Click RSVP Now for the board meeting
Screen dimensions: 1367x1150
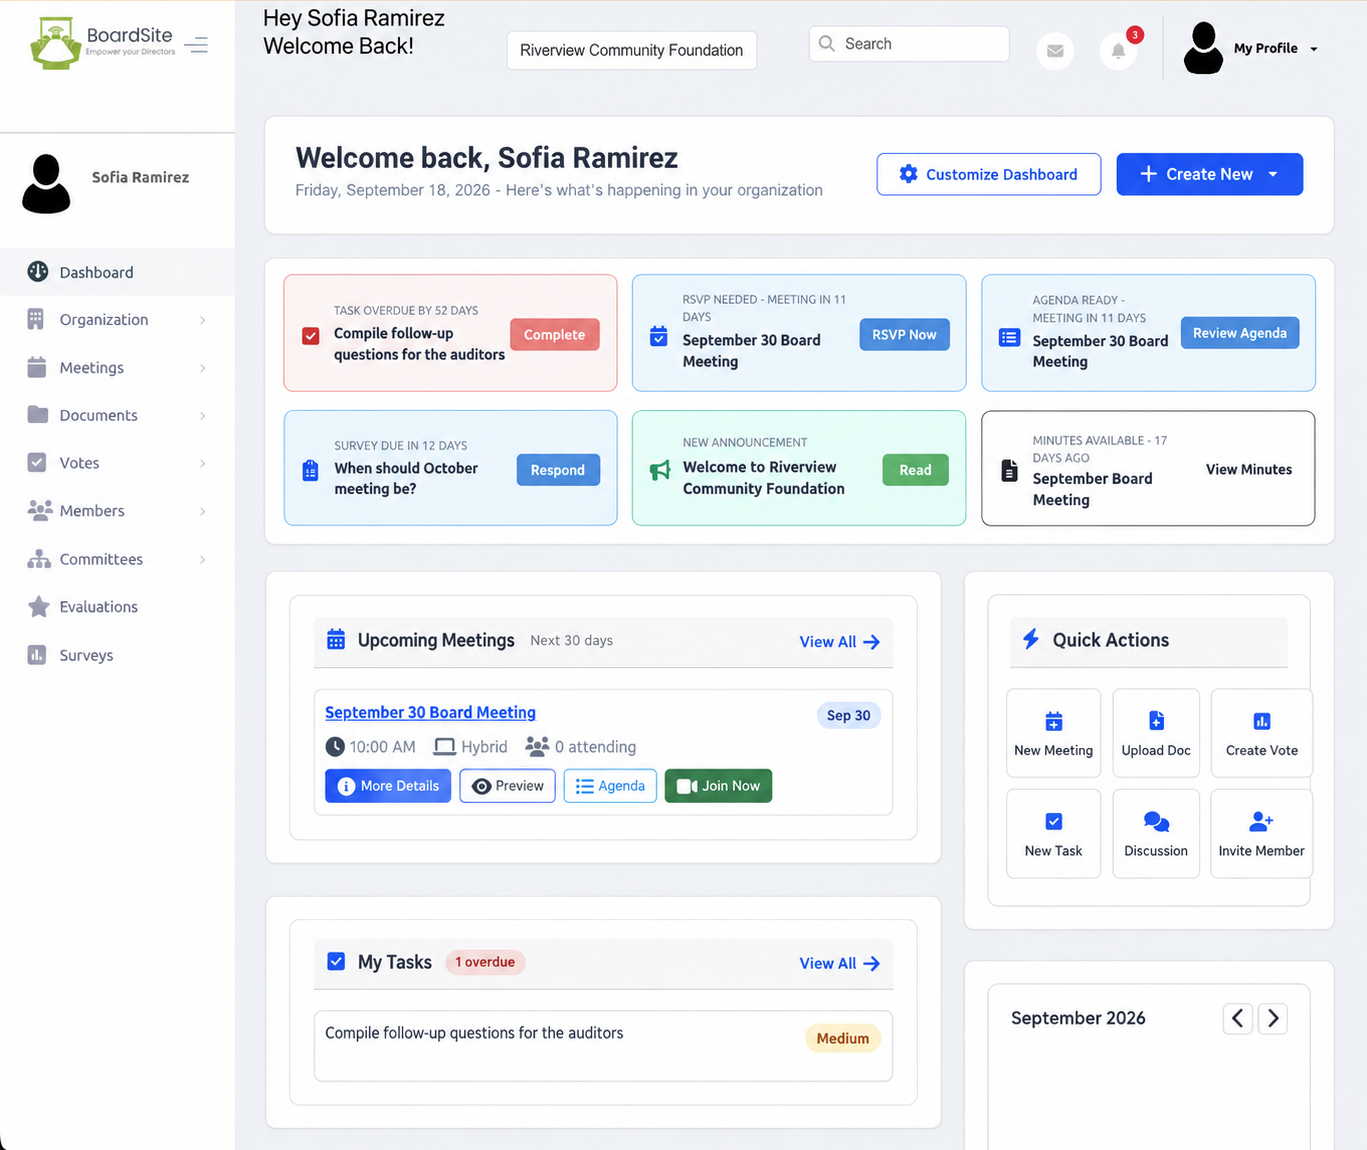(x=904, y=335)
